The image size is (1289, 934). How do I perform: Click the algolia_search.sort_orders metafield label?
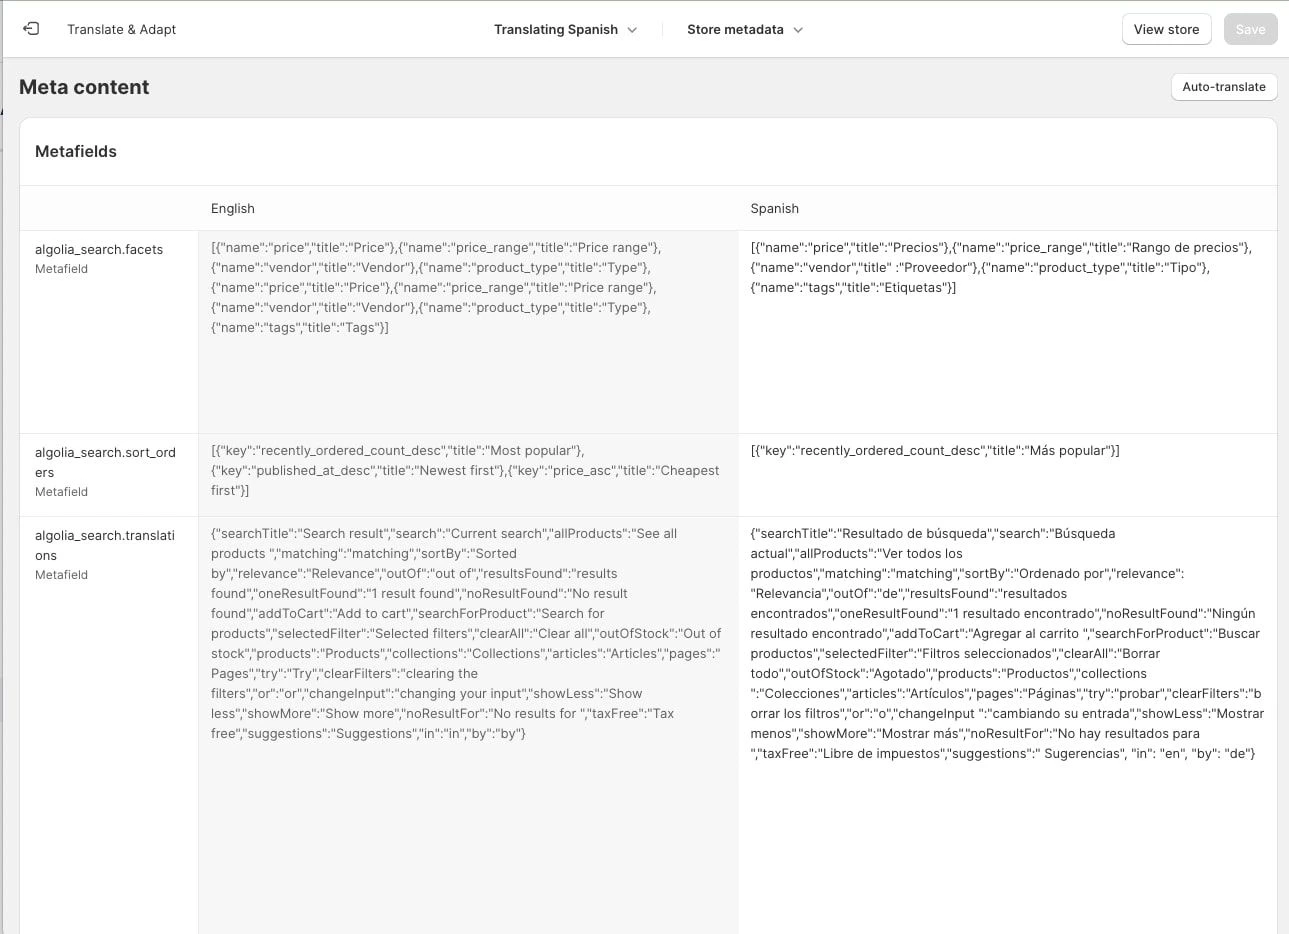[105, 462]
